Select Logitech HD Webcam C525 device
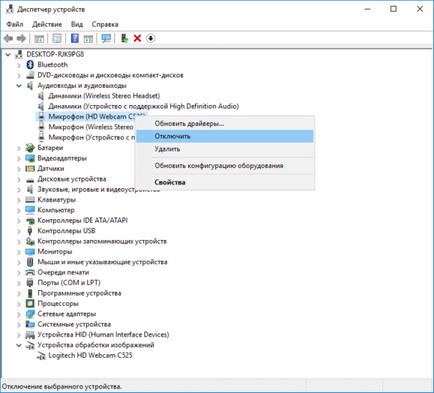The width and height of the screenshot is (434, 393). click(x=90, y=355)
